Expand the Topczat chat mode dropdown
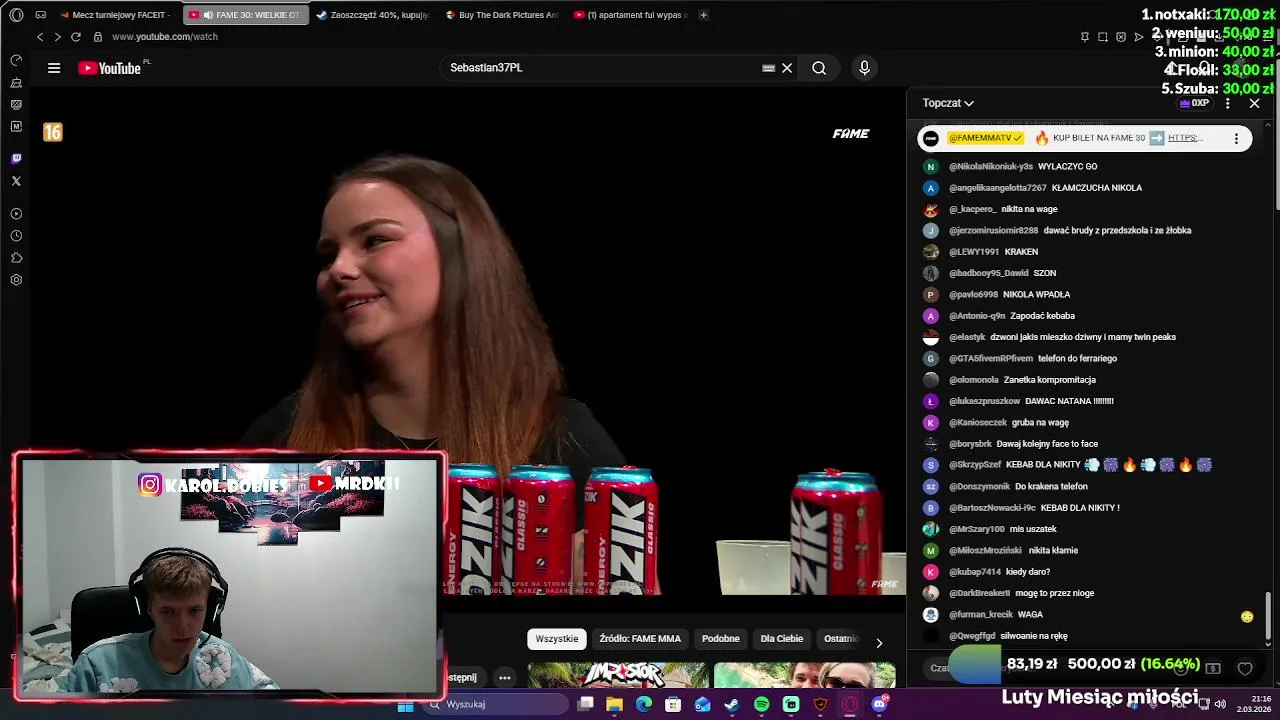Screen dimensions: 1280x720 (x=948, y=103)
